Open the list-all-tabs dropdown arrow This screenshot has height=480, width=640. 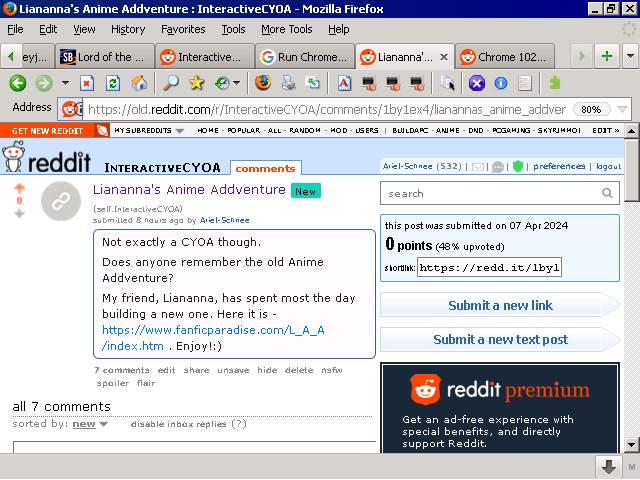tap(630, 56)
